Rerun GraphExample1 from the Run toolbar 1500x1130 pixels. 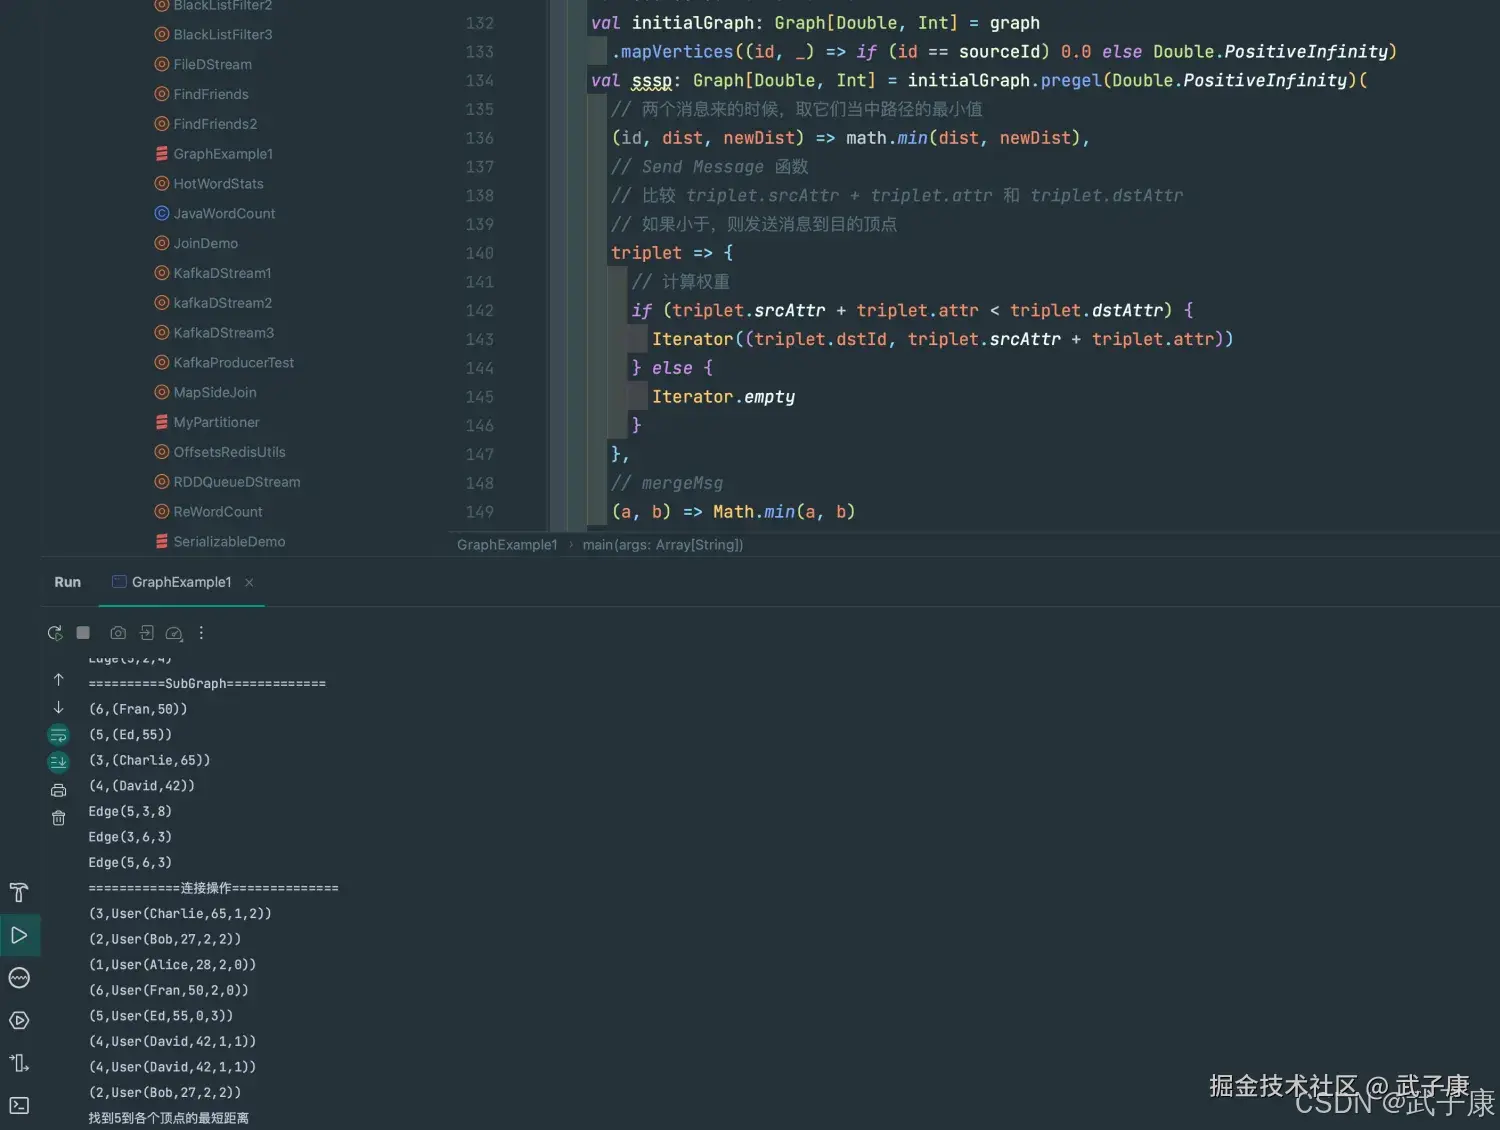pos(55,633)
